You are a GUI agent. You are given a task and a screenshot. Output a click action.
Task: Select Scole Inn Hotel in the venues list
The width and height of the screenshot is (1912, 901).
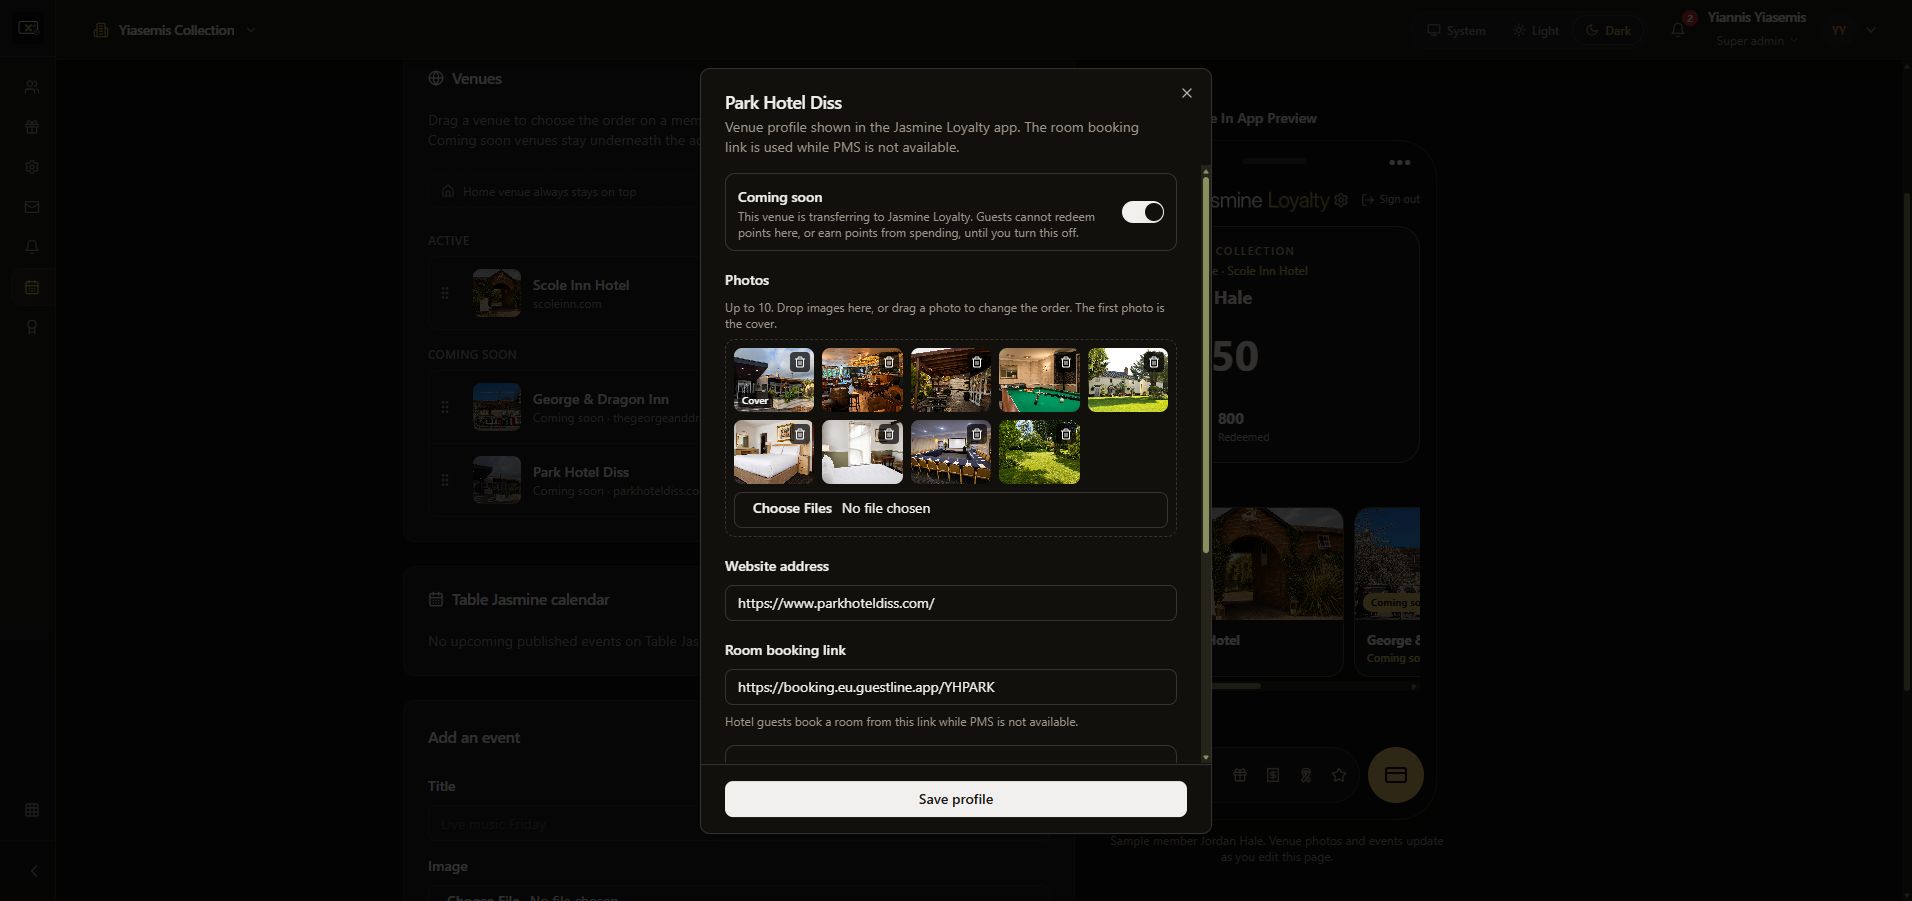click(x=566, y=293)
